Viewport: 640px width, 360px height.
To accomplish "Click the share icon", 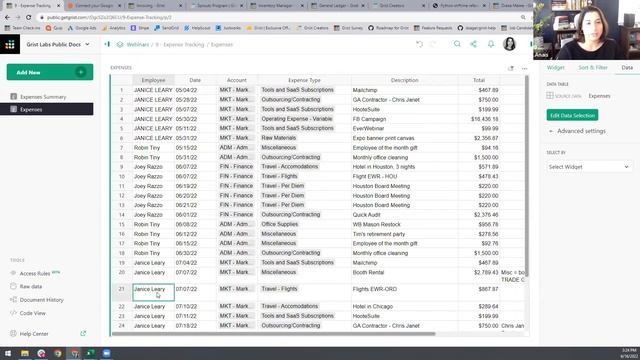I will coord(473,44).
